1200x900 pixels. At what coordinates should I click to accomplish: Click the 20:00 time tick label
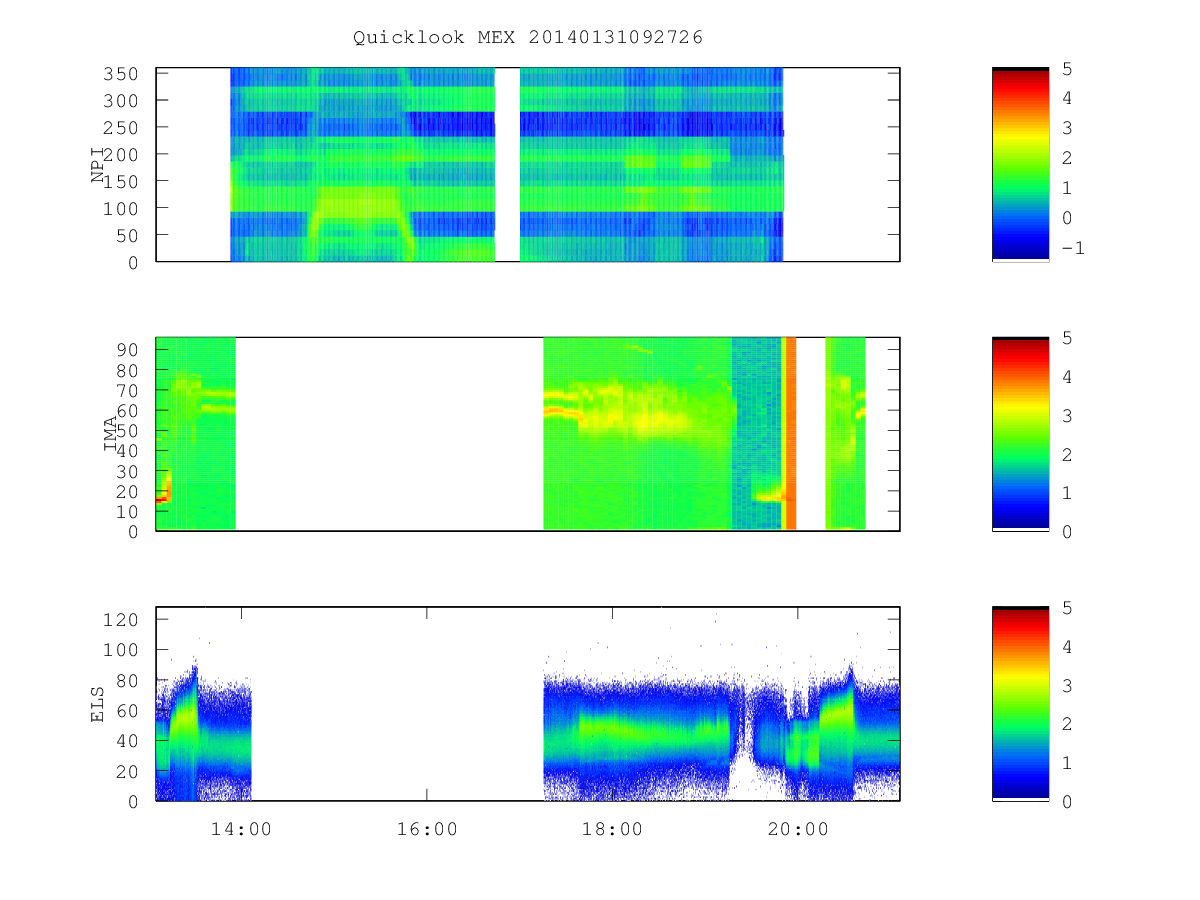798,829
